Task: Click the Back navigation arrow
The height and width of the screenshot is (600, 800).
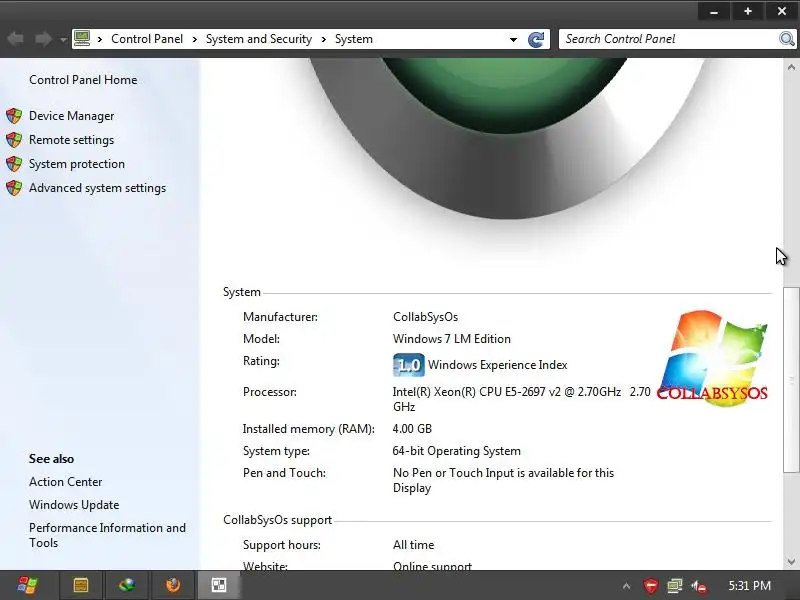Action: click(15, 39)
